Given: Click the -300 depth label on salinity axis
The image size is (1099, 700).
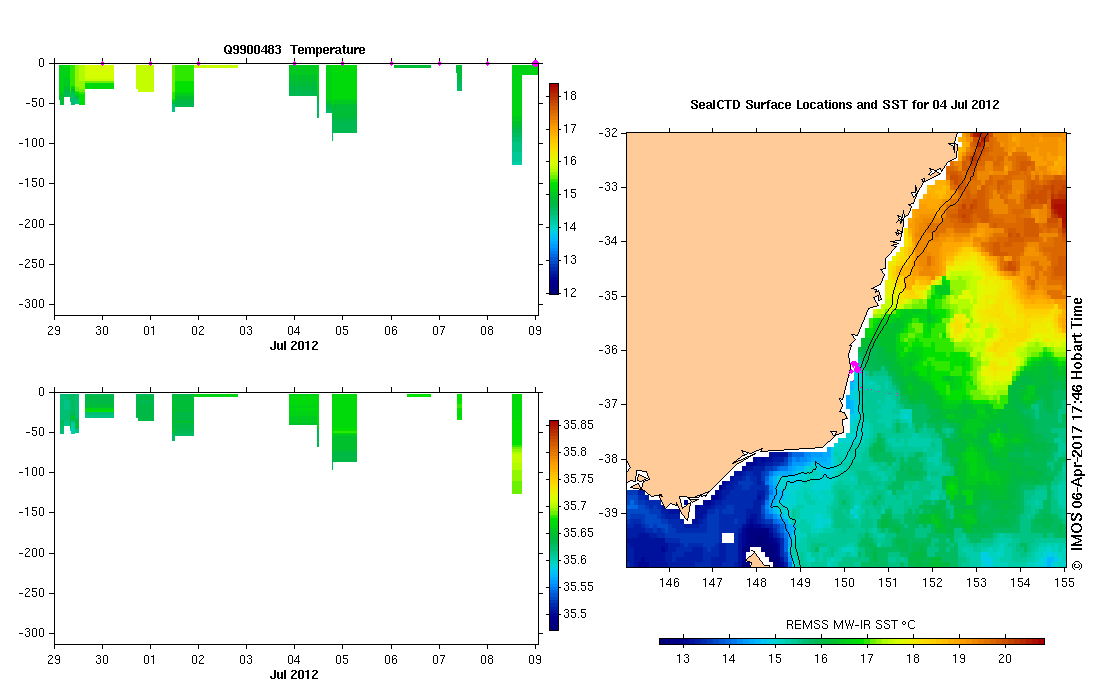Looking at the screenshot, I should point(32,633).
